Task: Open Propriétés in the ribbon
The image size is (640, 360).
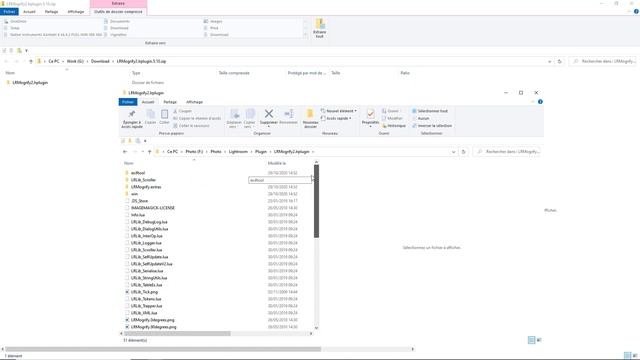Action: (x=370, y=117)
